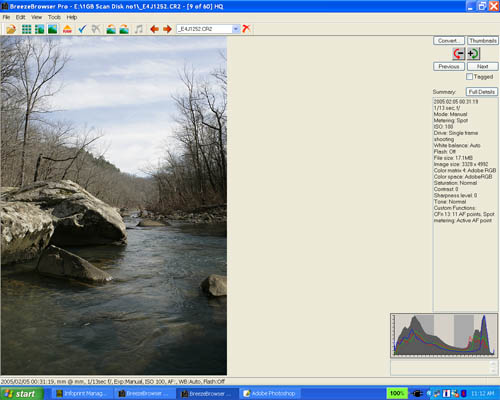Click the river landscape photo preview
This screenshot has height=400, width=500.
click(x=114, y=205)
